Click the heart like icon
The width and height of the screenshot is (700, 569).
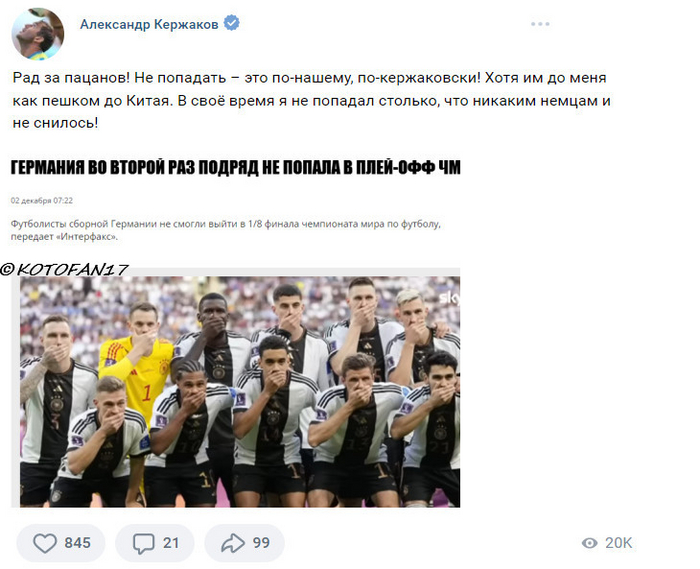coord(45,543)
